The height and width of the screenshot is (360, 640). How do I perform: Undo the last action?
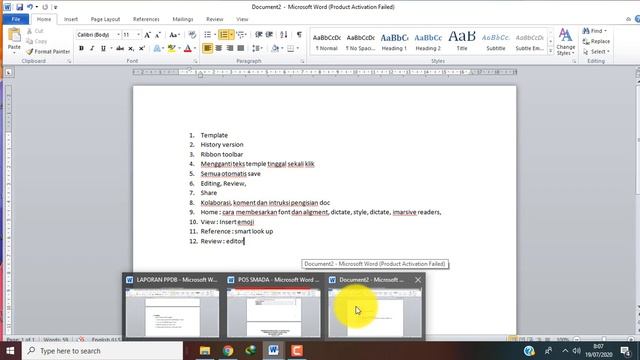coord(30,7)
